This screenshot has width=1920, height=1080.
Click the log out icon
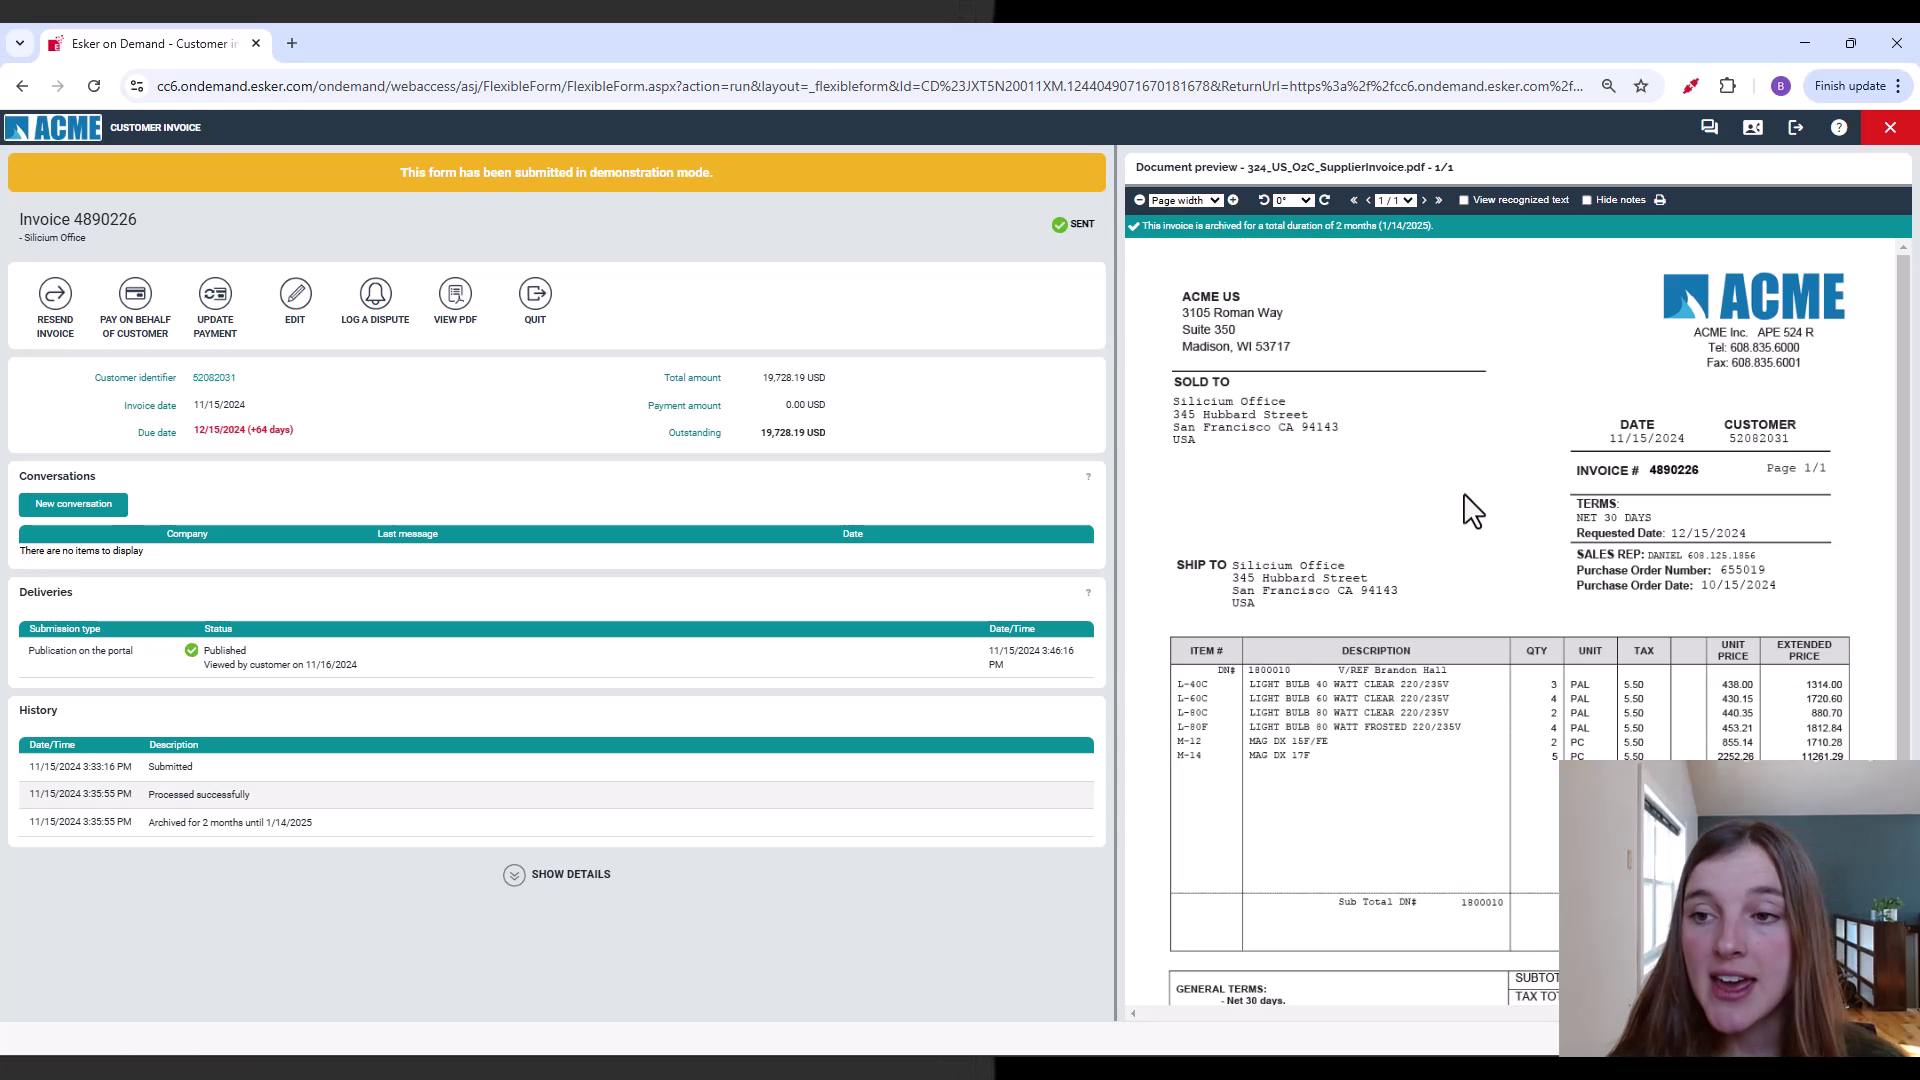tap(1795, 127)
